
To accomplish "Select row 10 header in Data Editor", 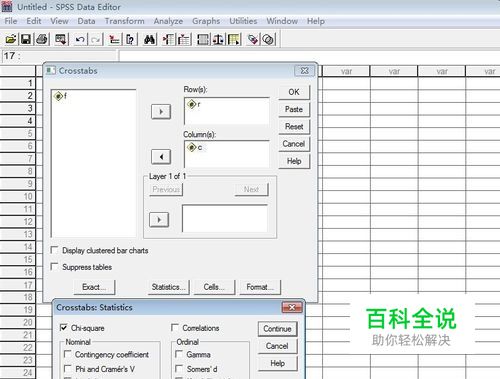I will [x=18, y=196].
